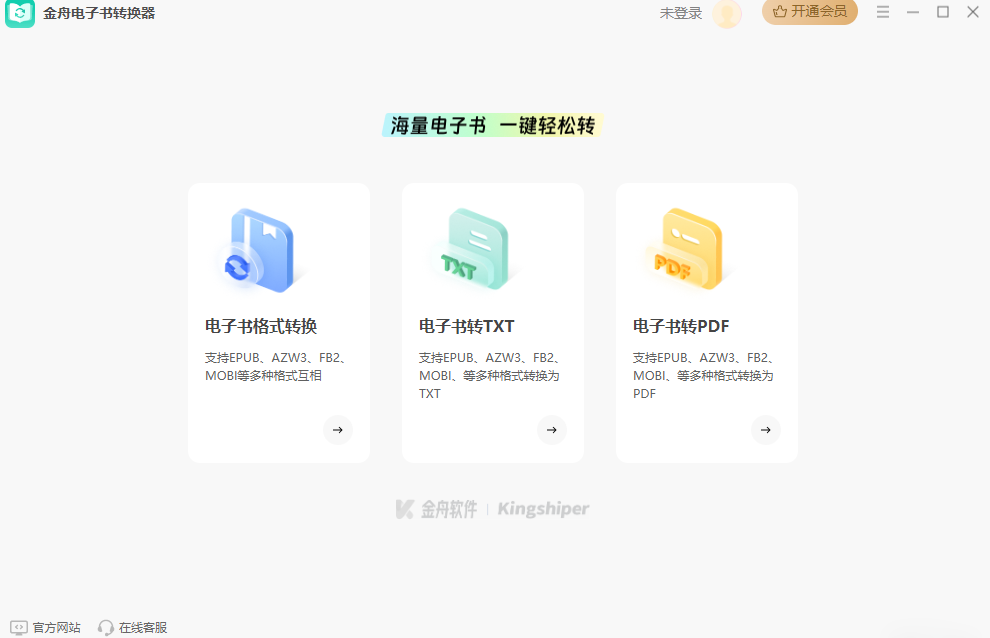Open 电子书格式转换 with its arrow button
The height and width of the screenshot is (638, 990).
(338, 430)
